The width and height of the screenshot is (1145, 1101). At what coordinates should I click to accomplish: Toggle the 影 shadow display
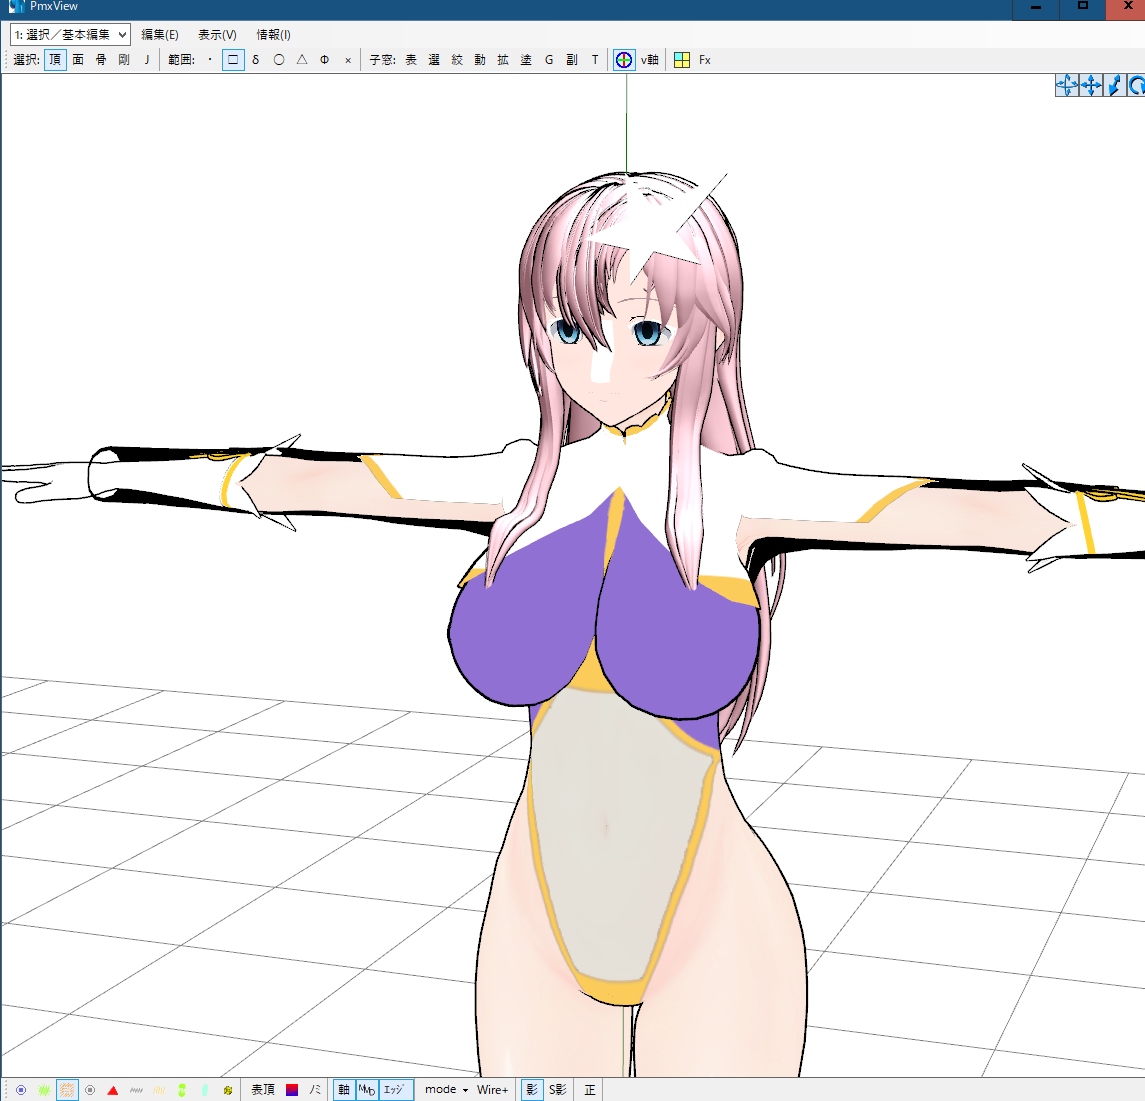coord(532,1090)
